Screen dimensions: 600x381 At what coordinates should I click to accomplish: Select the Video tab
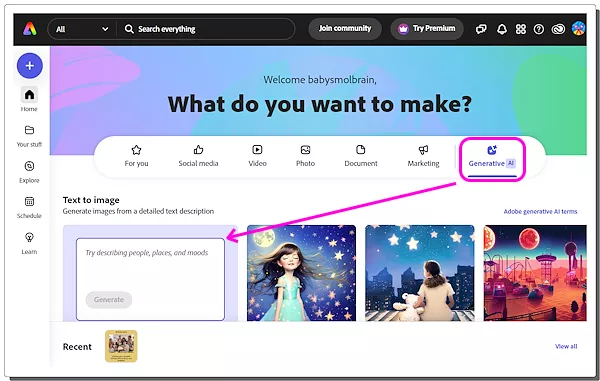[x=257, y=156]
